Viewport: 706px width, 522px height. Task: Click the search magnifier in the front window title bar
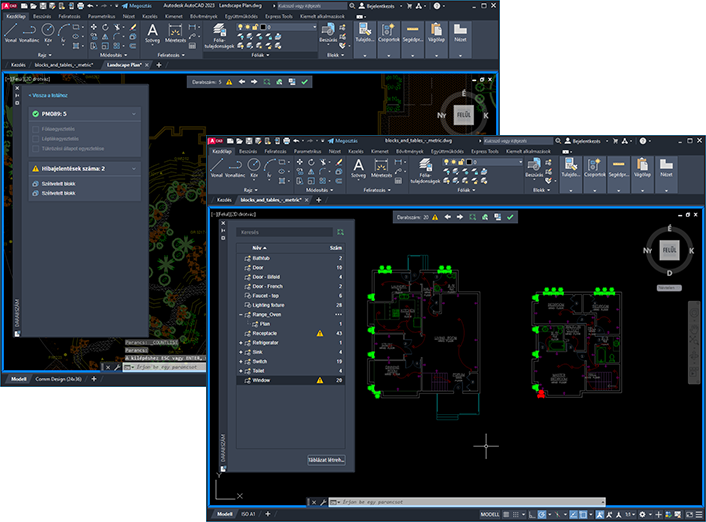pyautogui.click(x=558, y=141)
